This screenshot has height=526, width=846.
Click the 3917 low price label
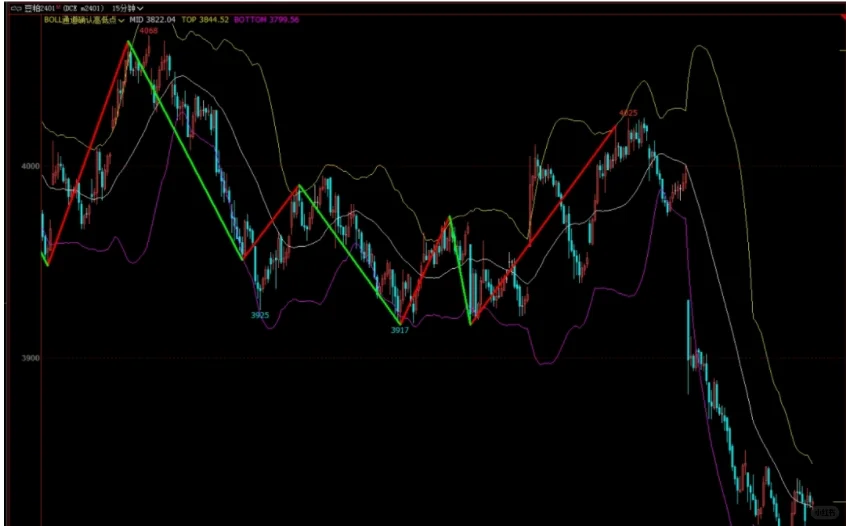[x=400, y=330]
